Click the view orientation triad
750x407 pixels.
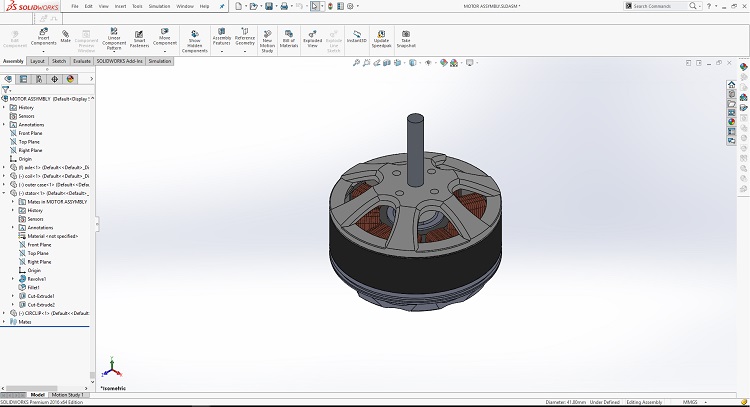(111, 367)
